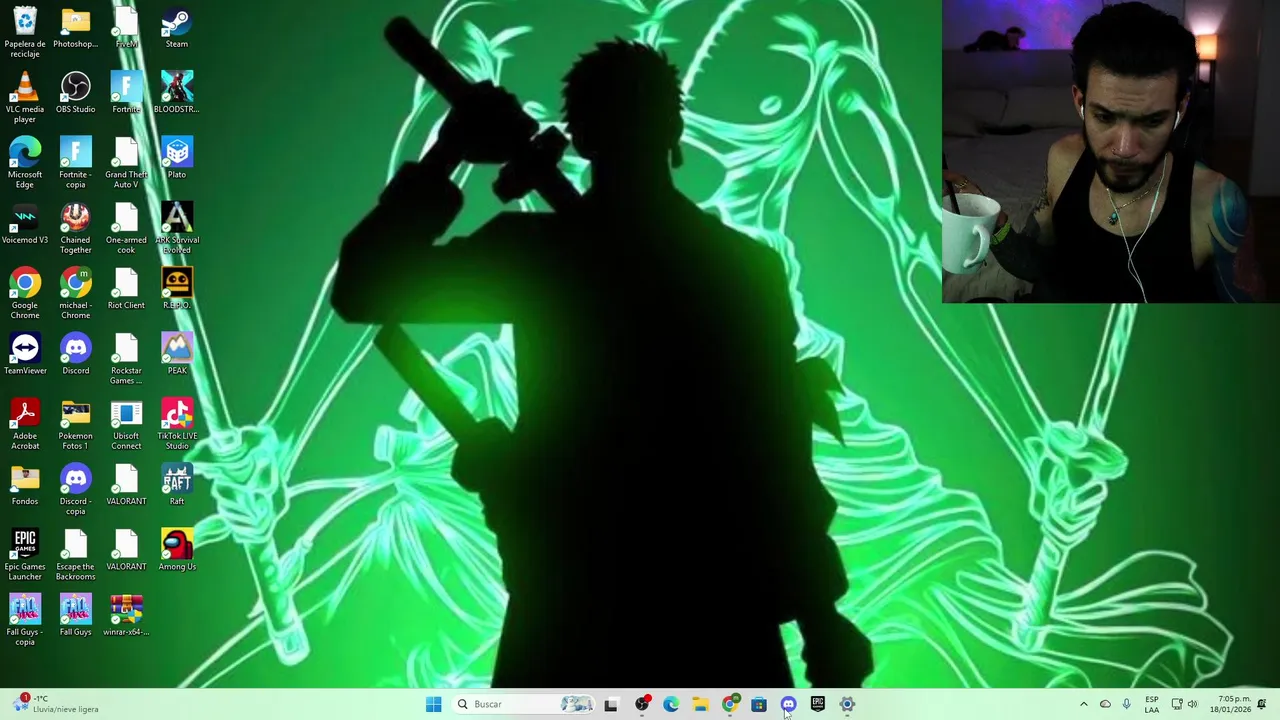This screenshot has height=720, width=1280.
Task: Select the winrar-x64 installer icon
Action: 126,616
